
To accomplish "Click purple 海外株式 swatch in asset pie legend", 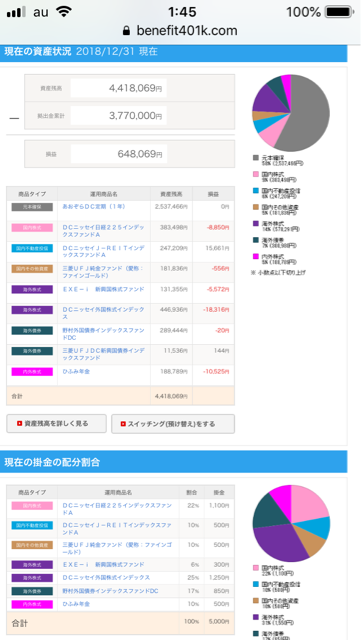I will 256,224.
